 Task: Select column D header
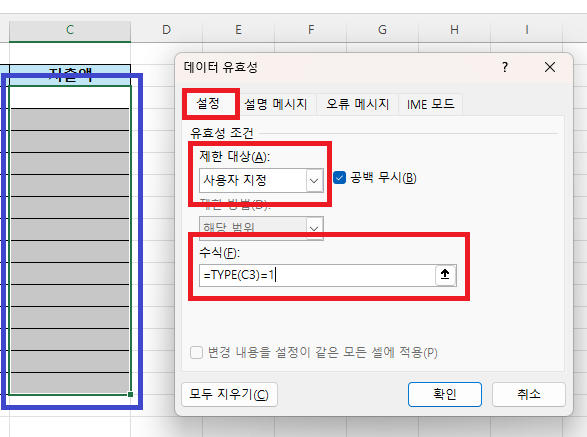coord(167,30)
